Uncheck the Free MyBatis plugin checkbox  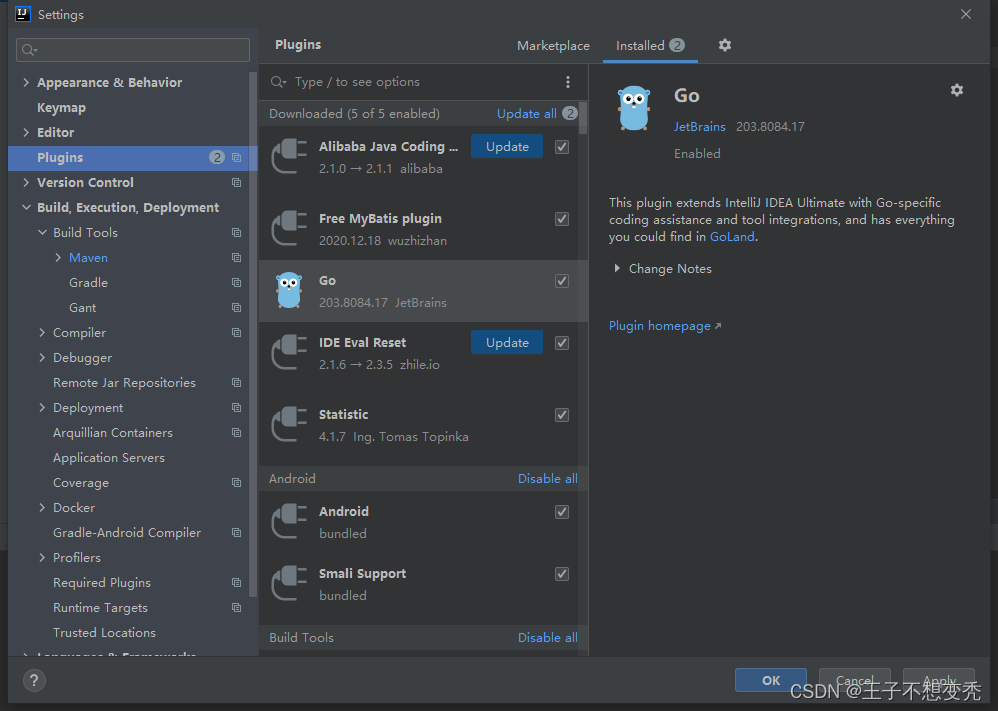coord(562,219)
